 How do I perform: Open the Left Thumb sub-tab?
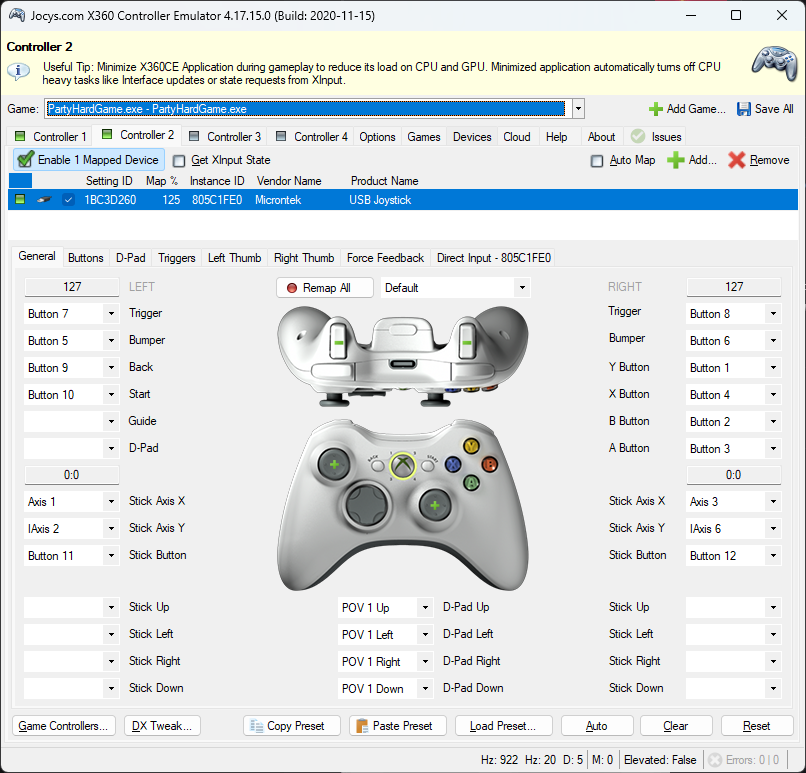[x=234, y=257]
